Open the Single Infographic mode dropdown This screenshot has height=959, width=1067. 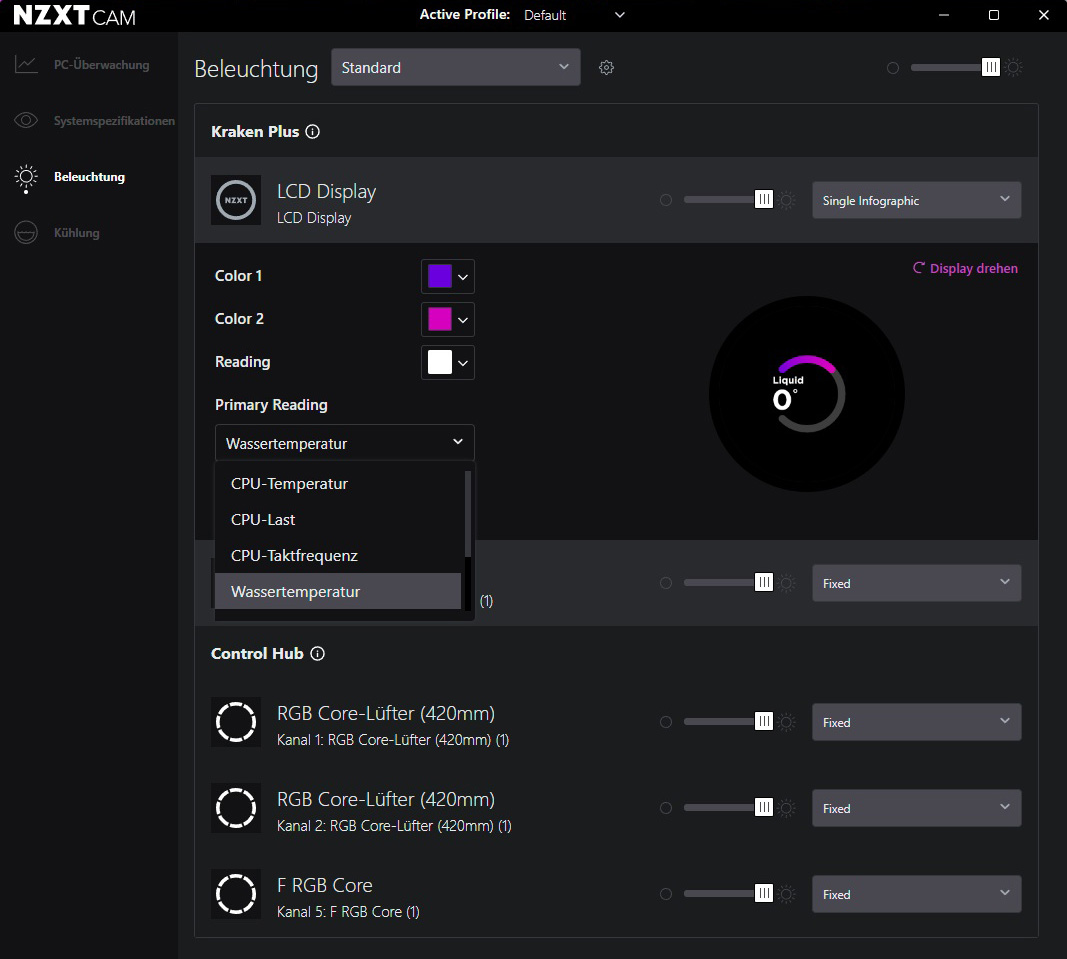tap(917, 200)
